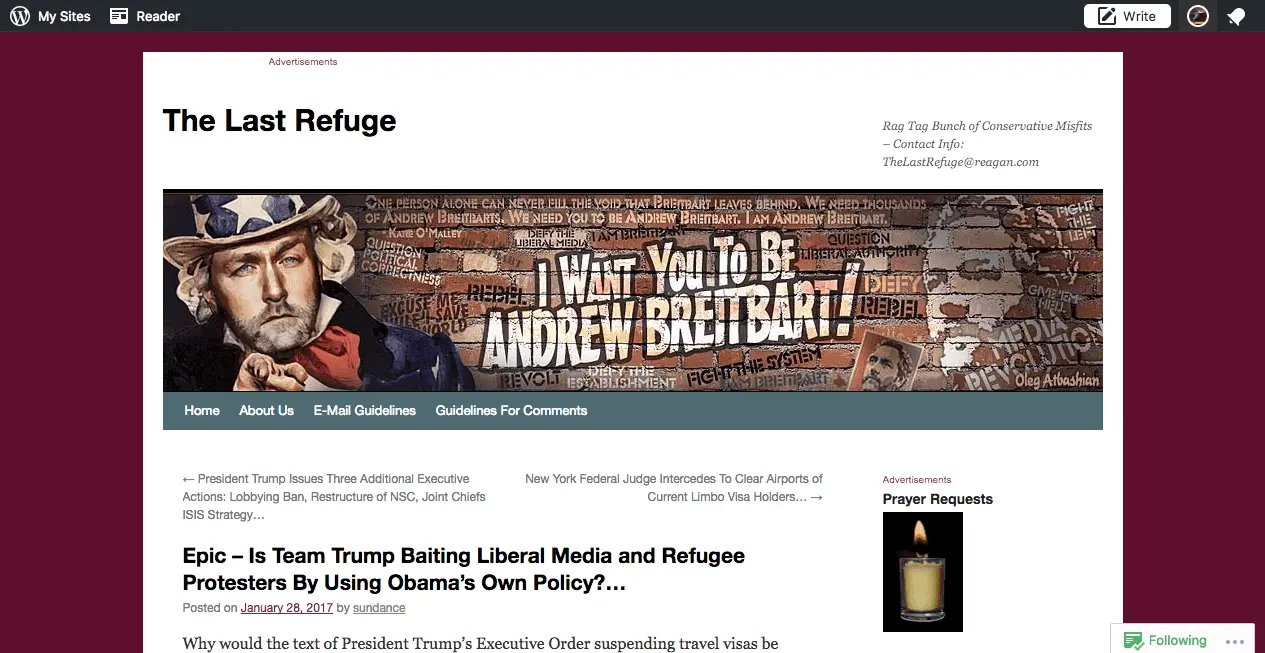Image resolution: width=1265 pixels, height=653 pixels.
Task: Open the About Us page
Action: [266, 410]
